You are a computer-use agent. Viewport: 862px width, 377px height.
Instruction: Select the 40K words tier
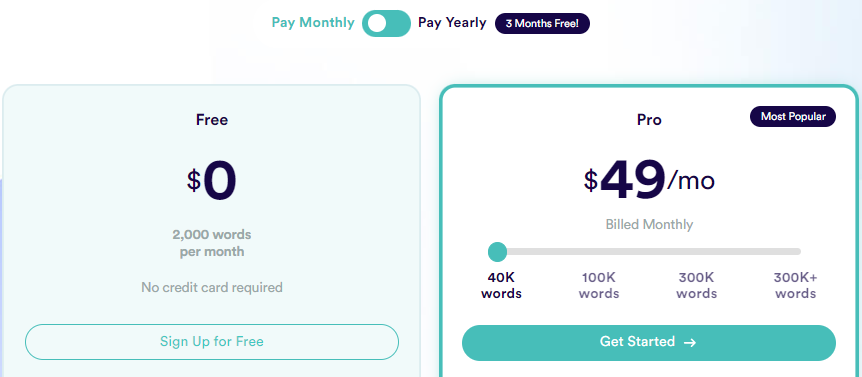(x=501, y=285)
